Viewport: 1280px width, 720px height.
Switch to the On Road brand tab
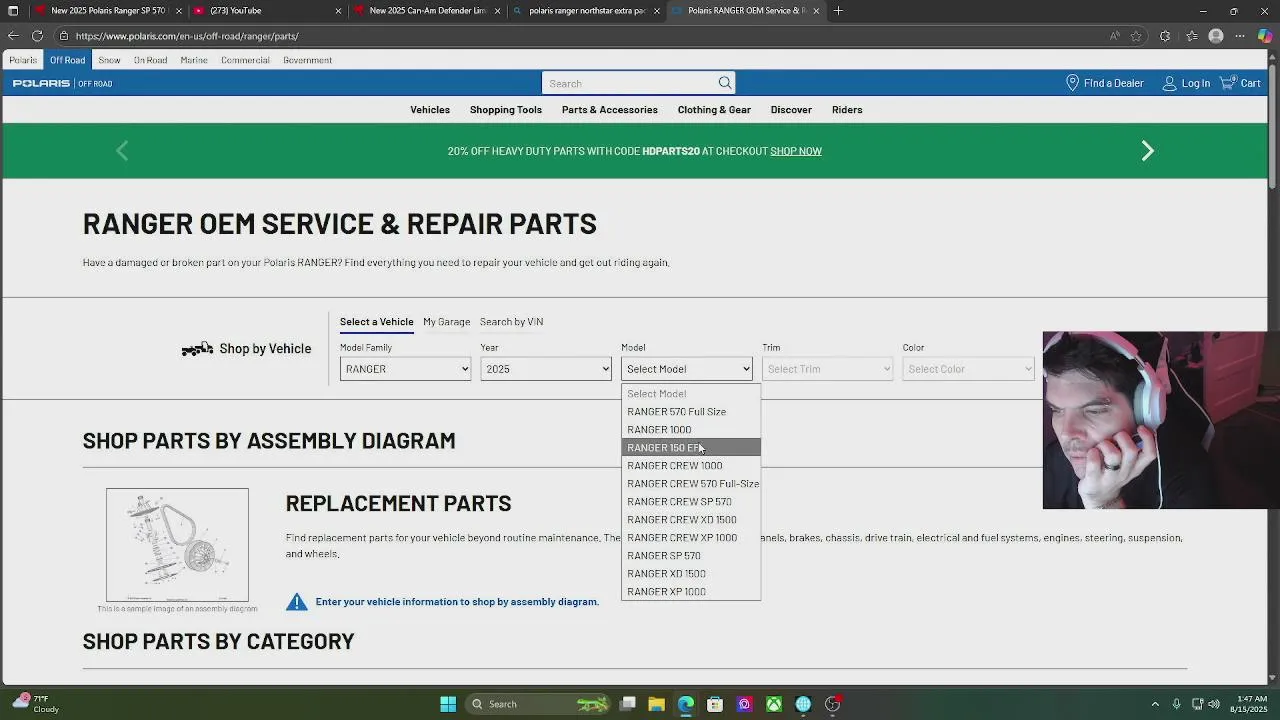150,60
